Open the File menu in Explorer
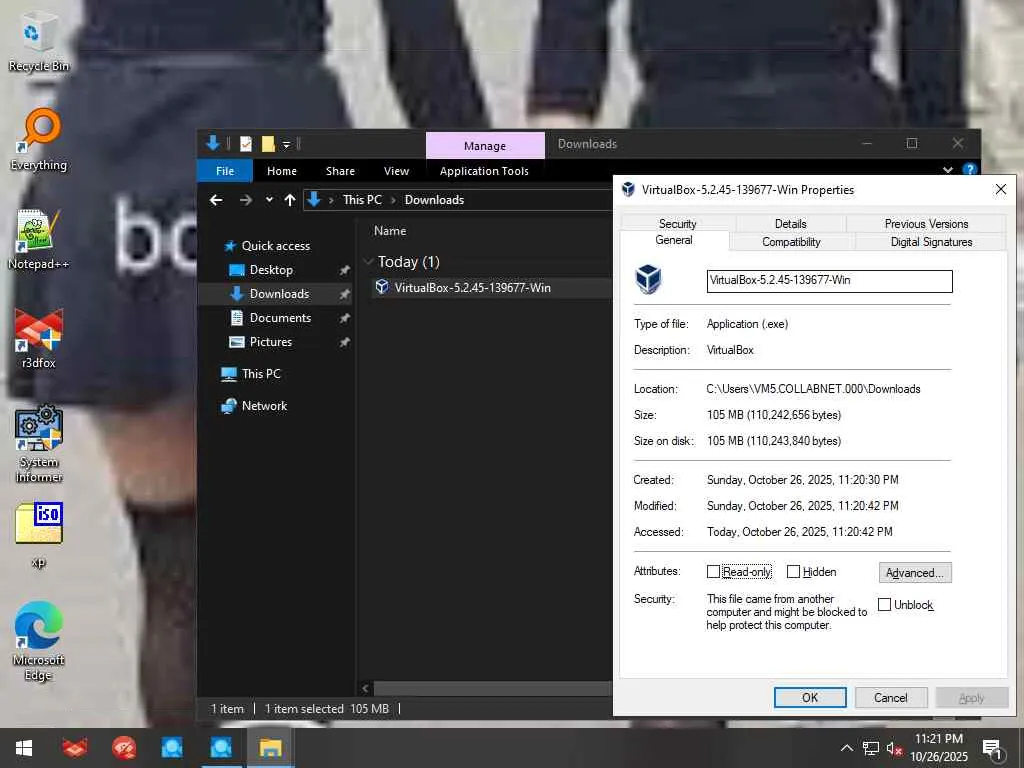This screenshot has width=1024, height=768. (x=225, y=170)
